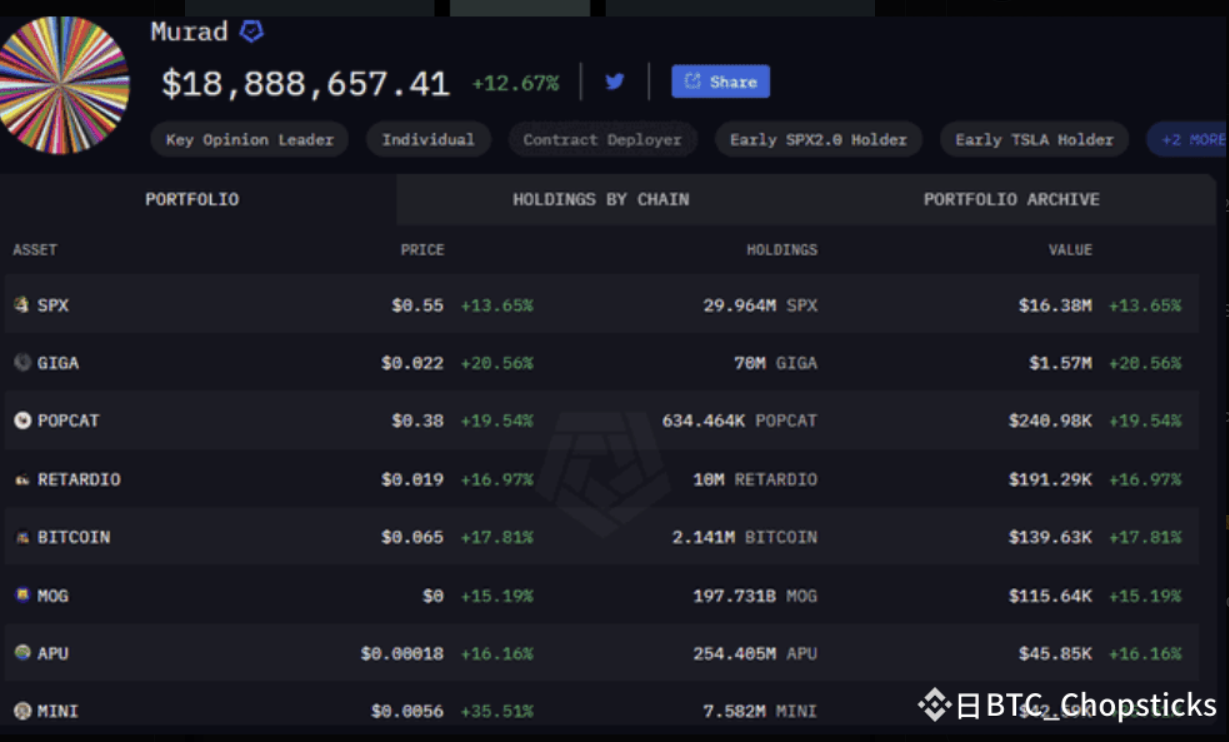Click the APU price $0.00018
This screenshot has width=1229, height=742.
(x=402, y=653)
